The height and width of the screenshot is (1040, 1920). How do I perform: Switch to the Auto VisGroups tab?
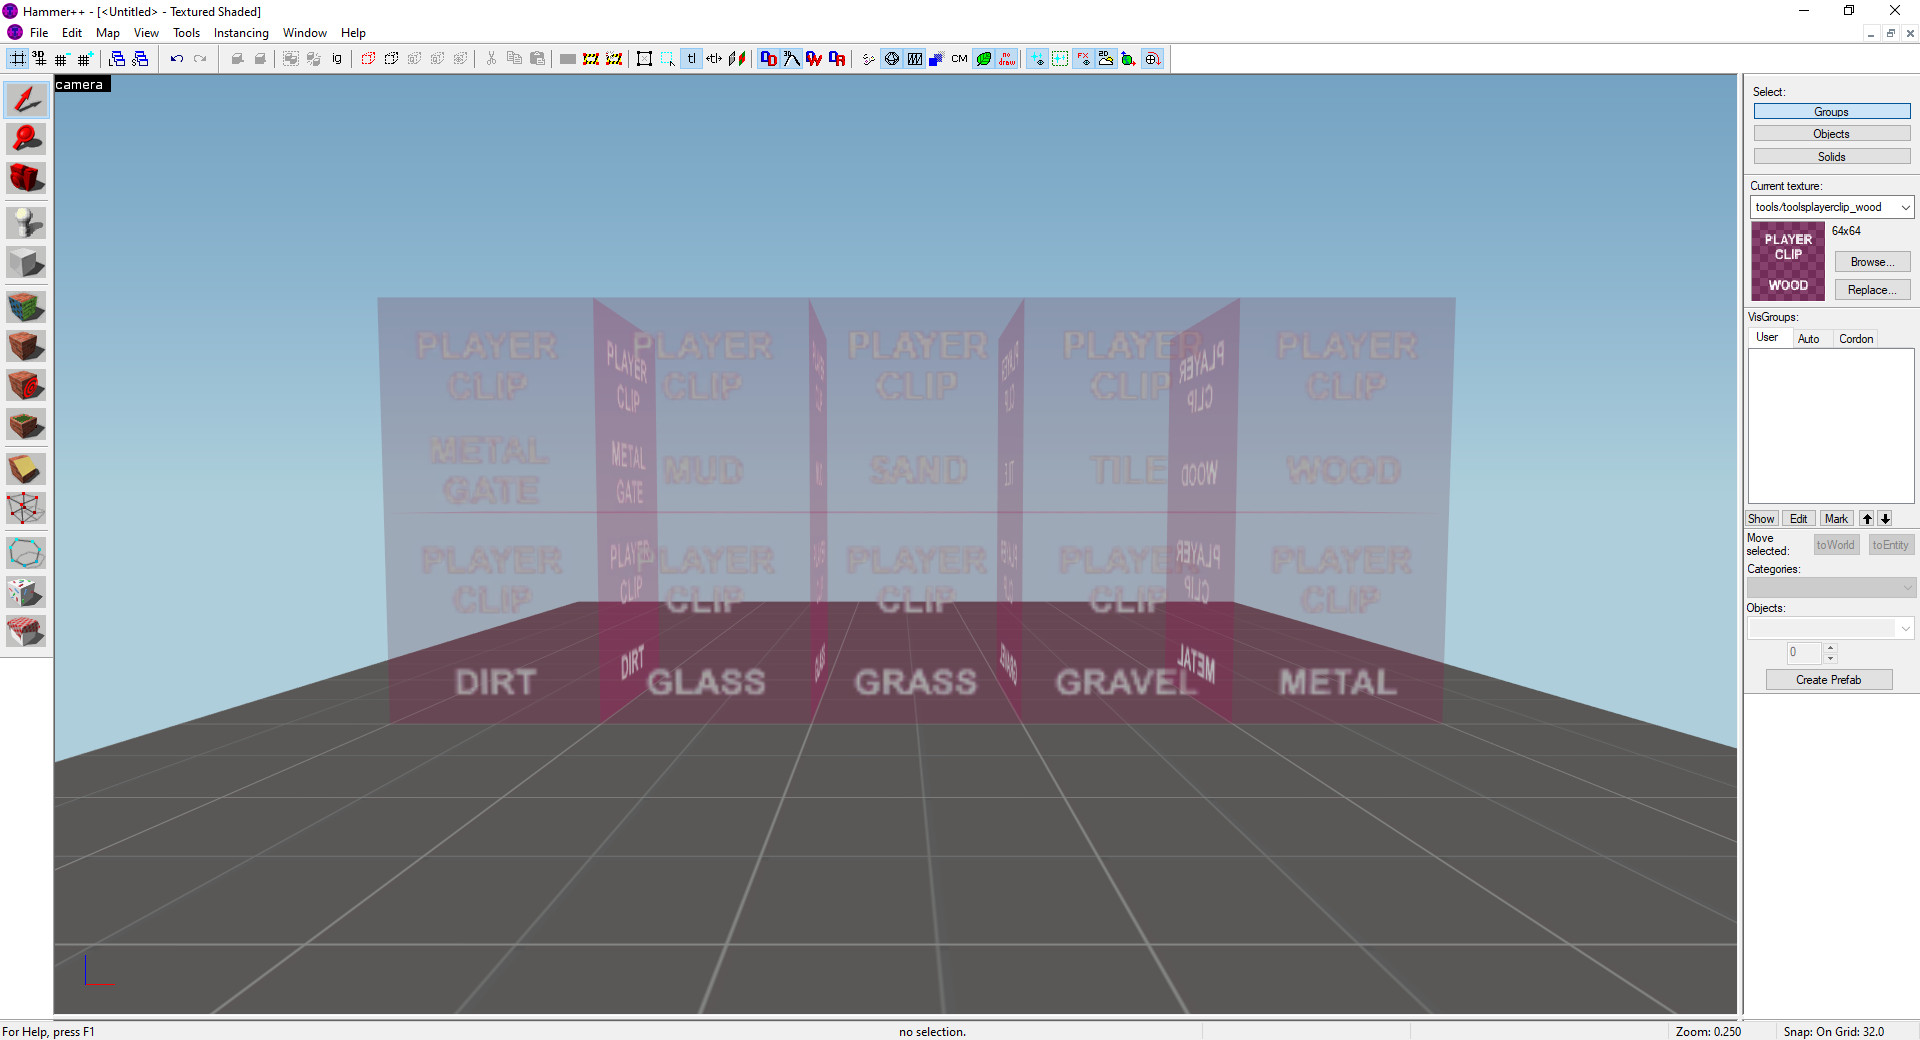pos(1810,338)
